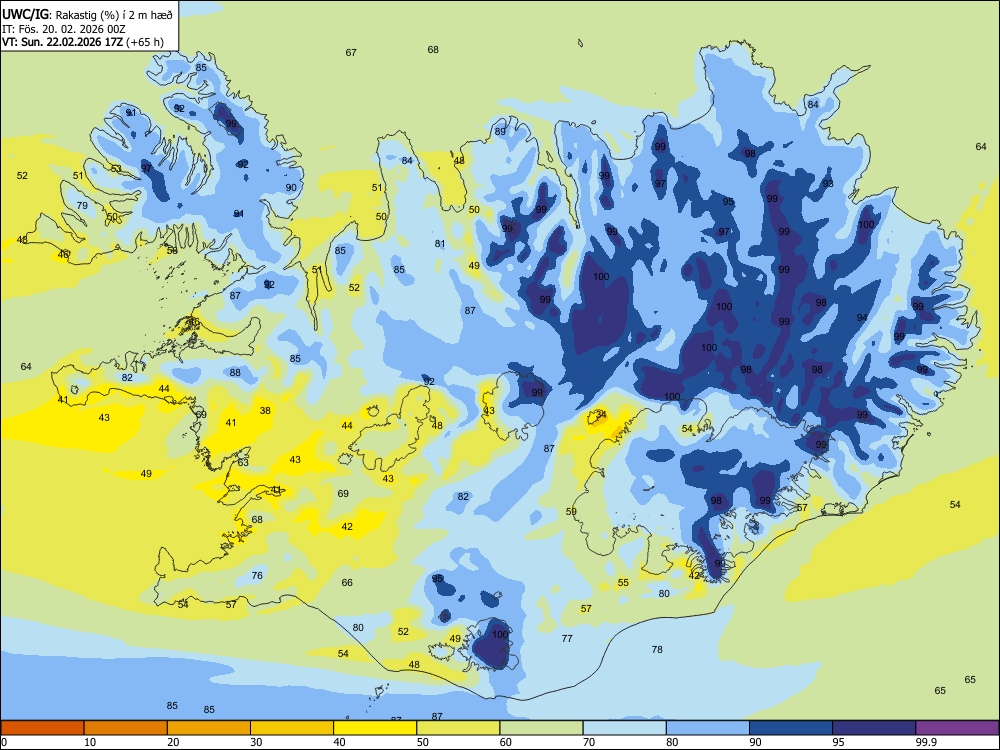1000x750 pixels.
Task: Click the legend tick label '20'
Action: [x=173, y=742]
